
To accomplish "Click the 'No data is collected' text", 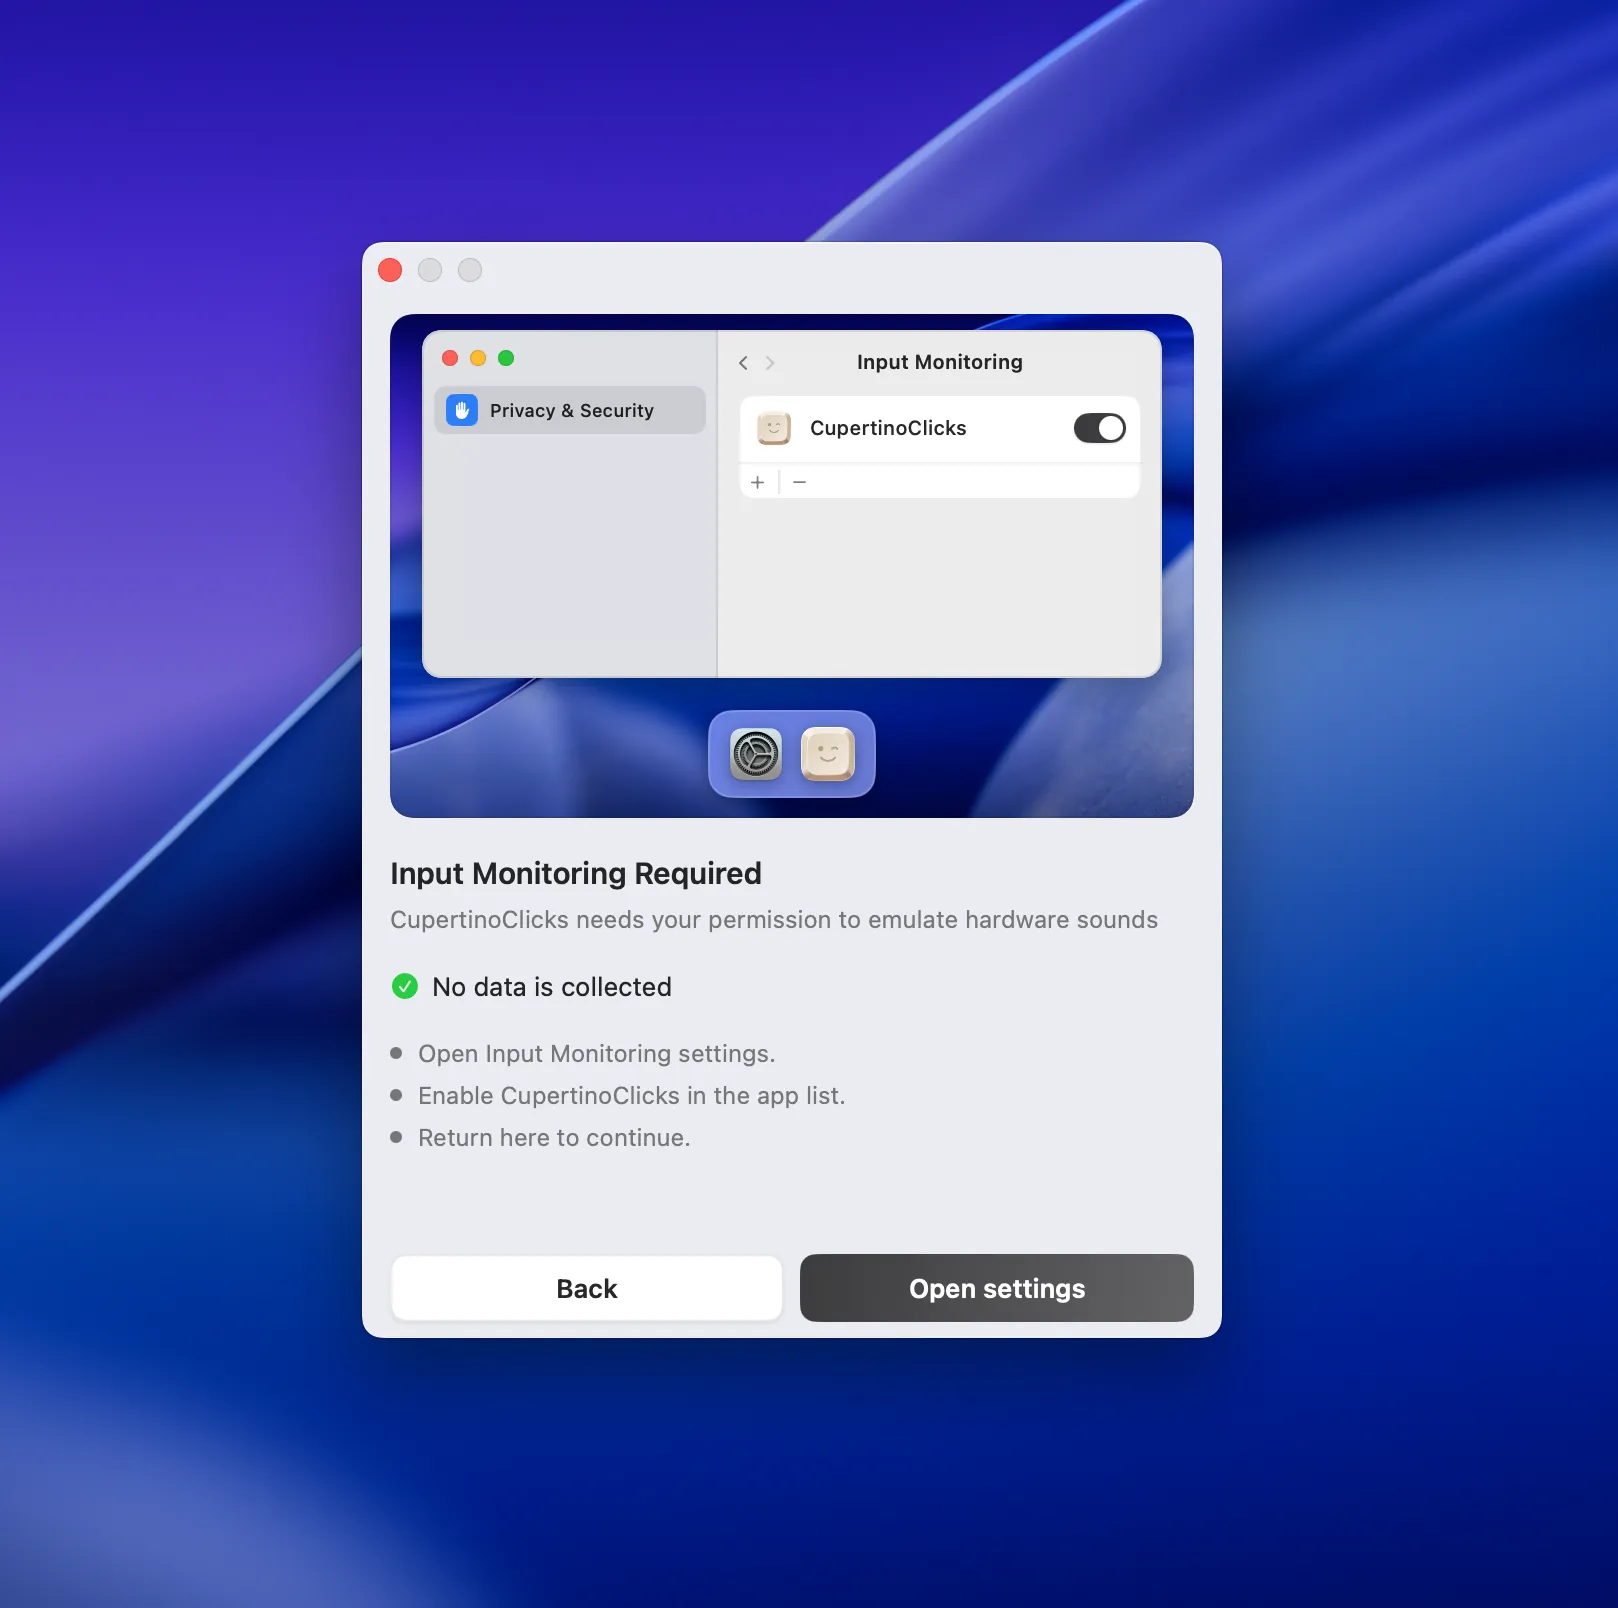I will (x=552, y=987).
